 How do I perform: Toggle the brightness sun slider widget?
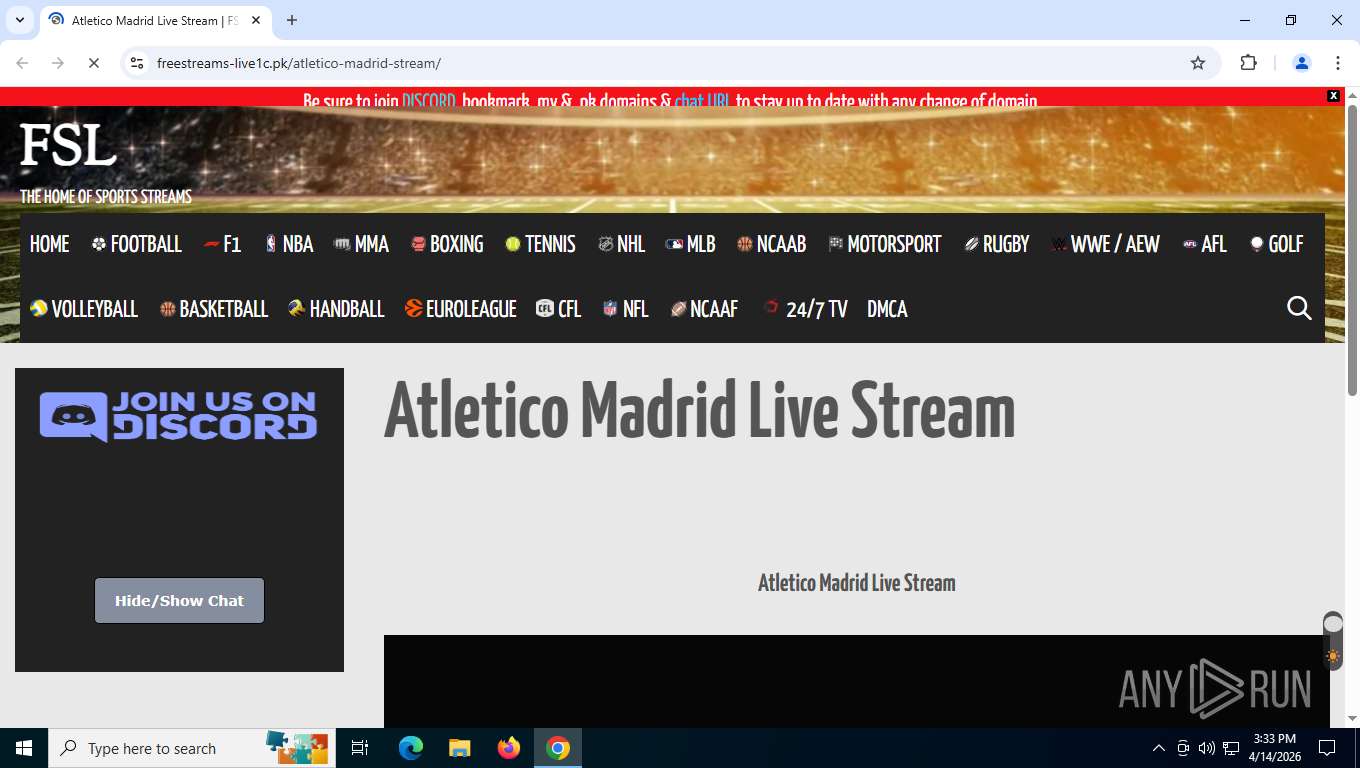point(1333,641)
